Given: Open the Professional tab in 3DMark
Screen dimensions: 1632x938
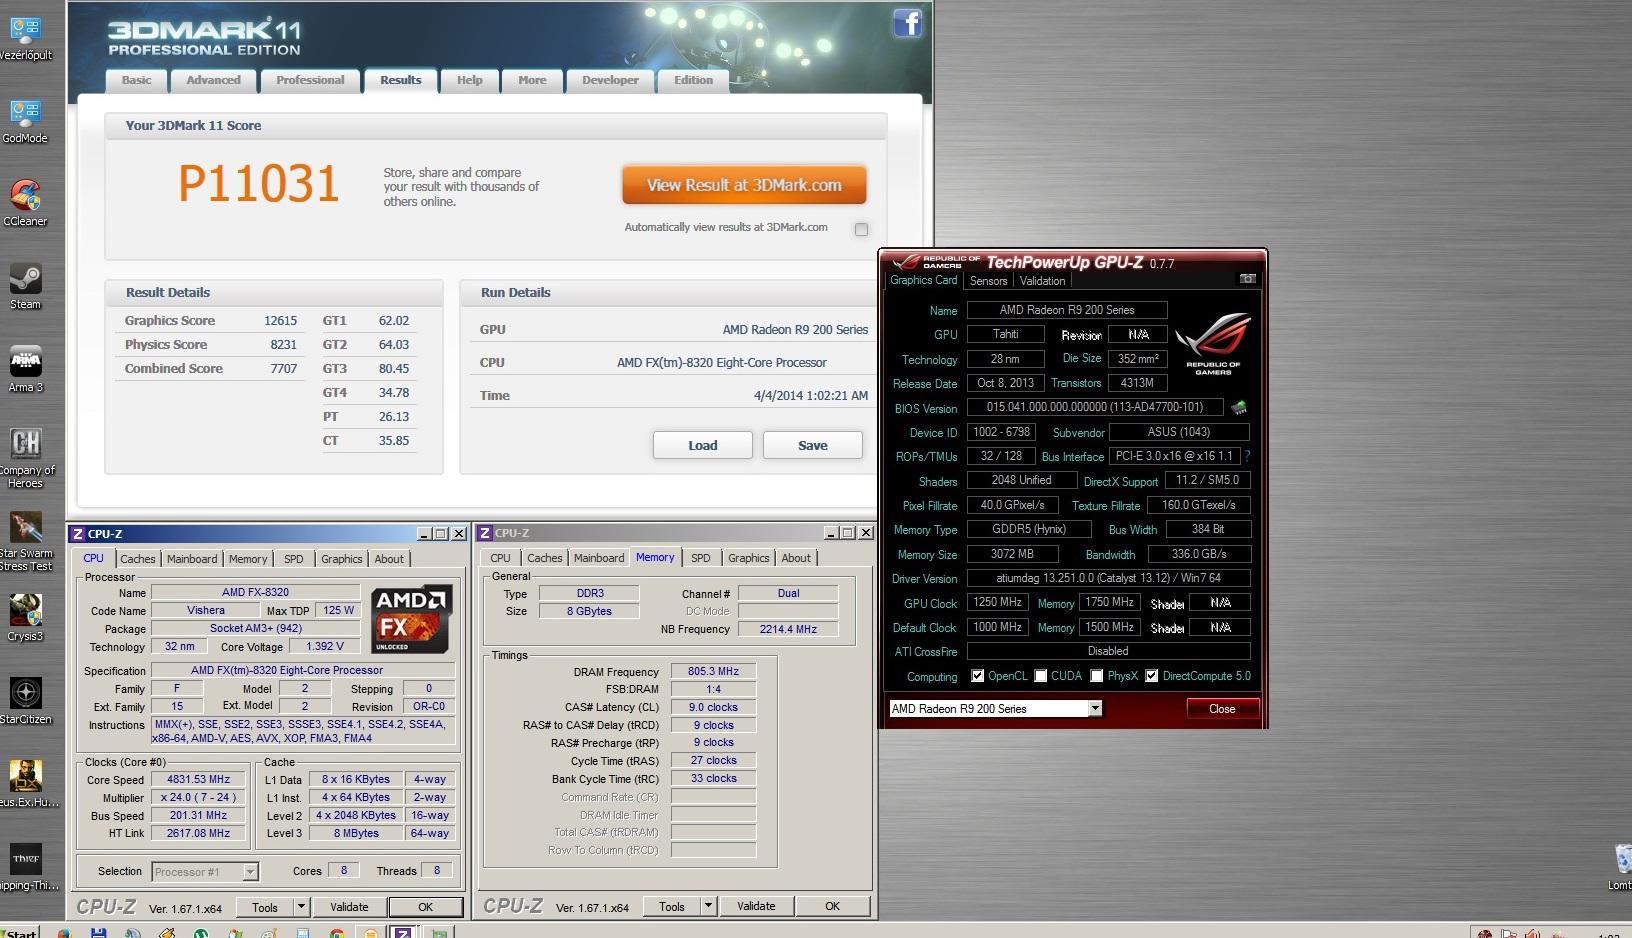Looking at the screenshot, I should 310,80.
